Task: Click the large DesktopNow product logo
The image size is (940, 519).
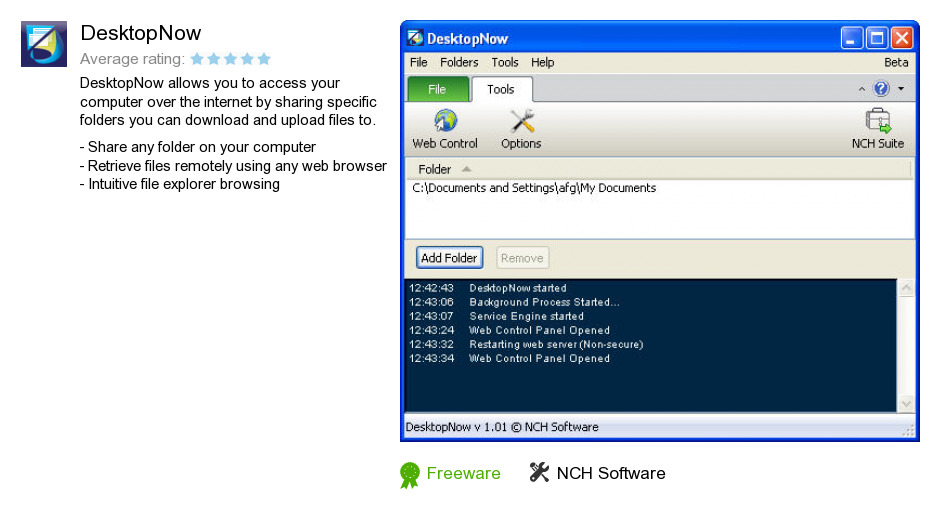Action: [44, 44]
